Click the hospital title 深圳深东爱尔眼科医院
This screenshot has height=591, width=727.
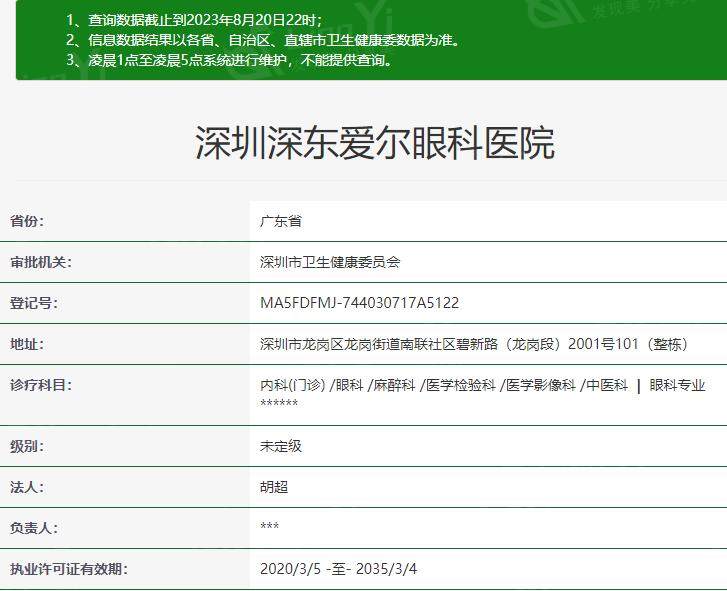tap(375, 143)
